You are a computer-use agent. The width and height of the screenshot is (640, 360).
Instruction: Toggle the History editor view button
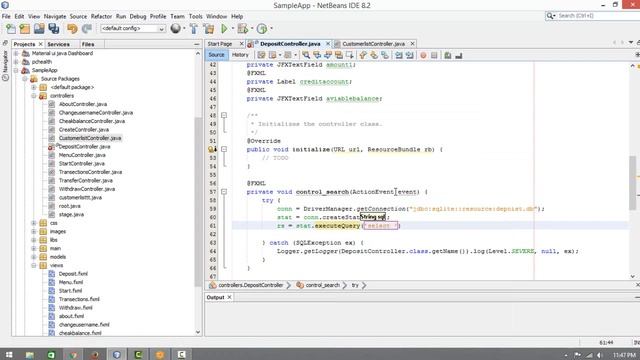(240, 55)
